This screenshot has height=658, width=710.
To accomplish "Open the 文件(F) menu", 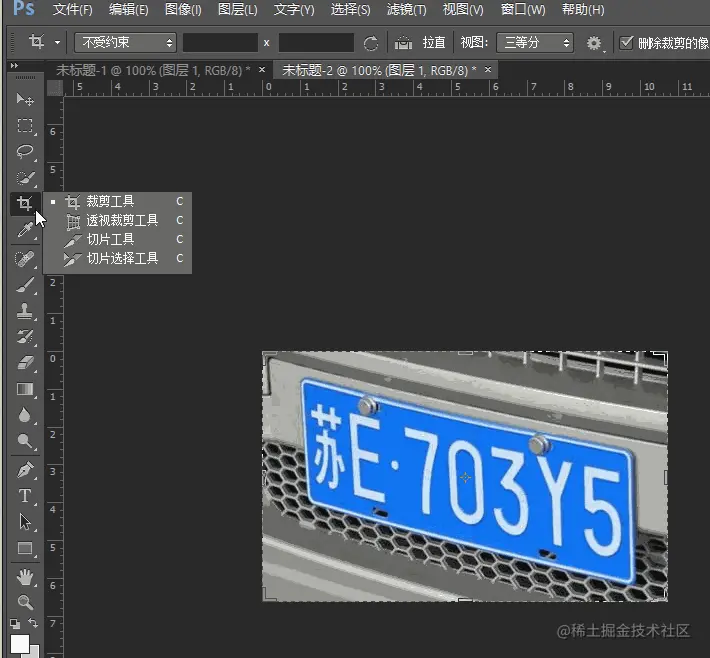I will click(x=72, y=9).
